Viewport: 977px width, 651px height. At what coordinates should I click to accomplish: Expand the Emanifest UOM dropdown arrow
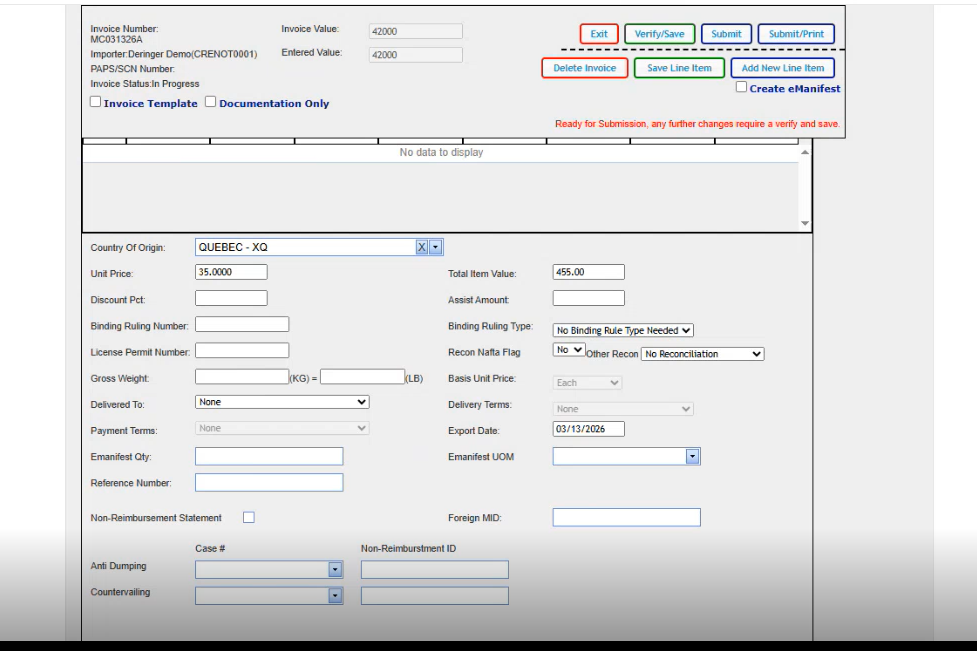pyautogui.click(x=692, y=456)
